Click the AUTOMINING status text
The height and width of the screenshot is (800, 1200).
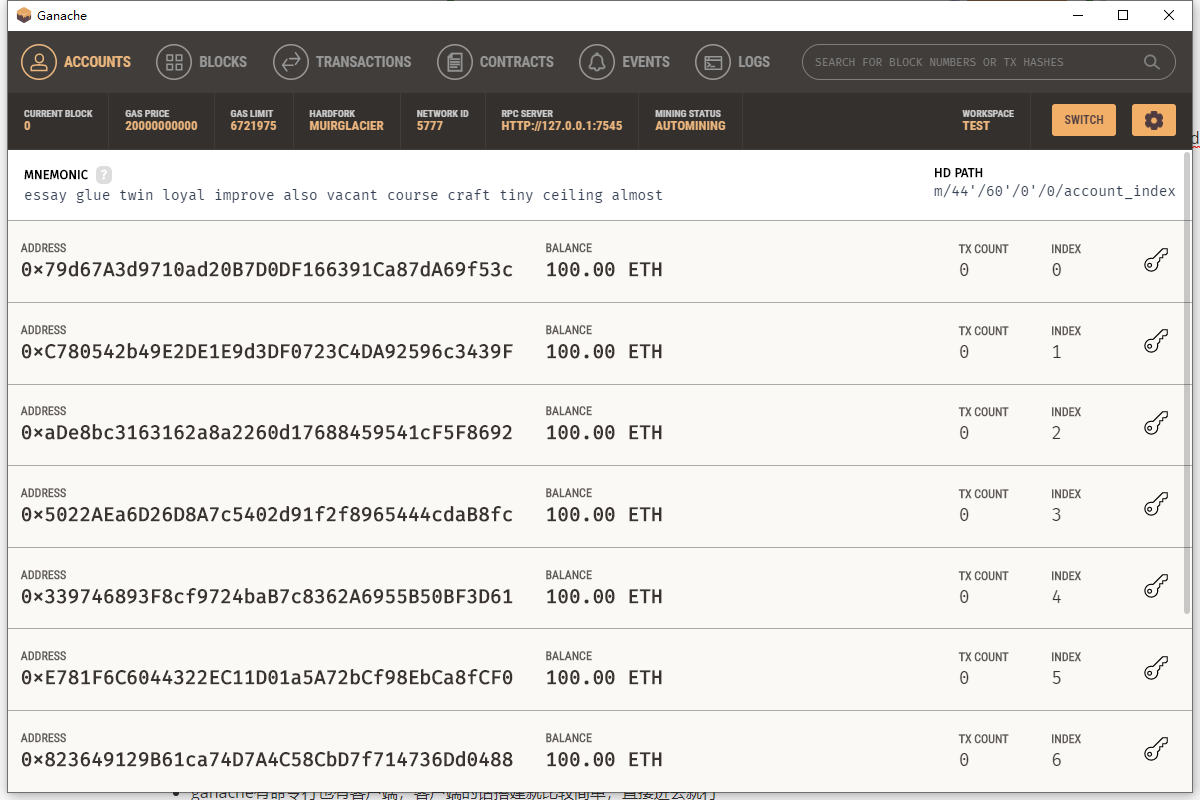[x=690, y=126]
